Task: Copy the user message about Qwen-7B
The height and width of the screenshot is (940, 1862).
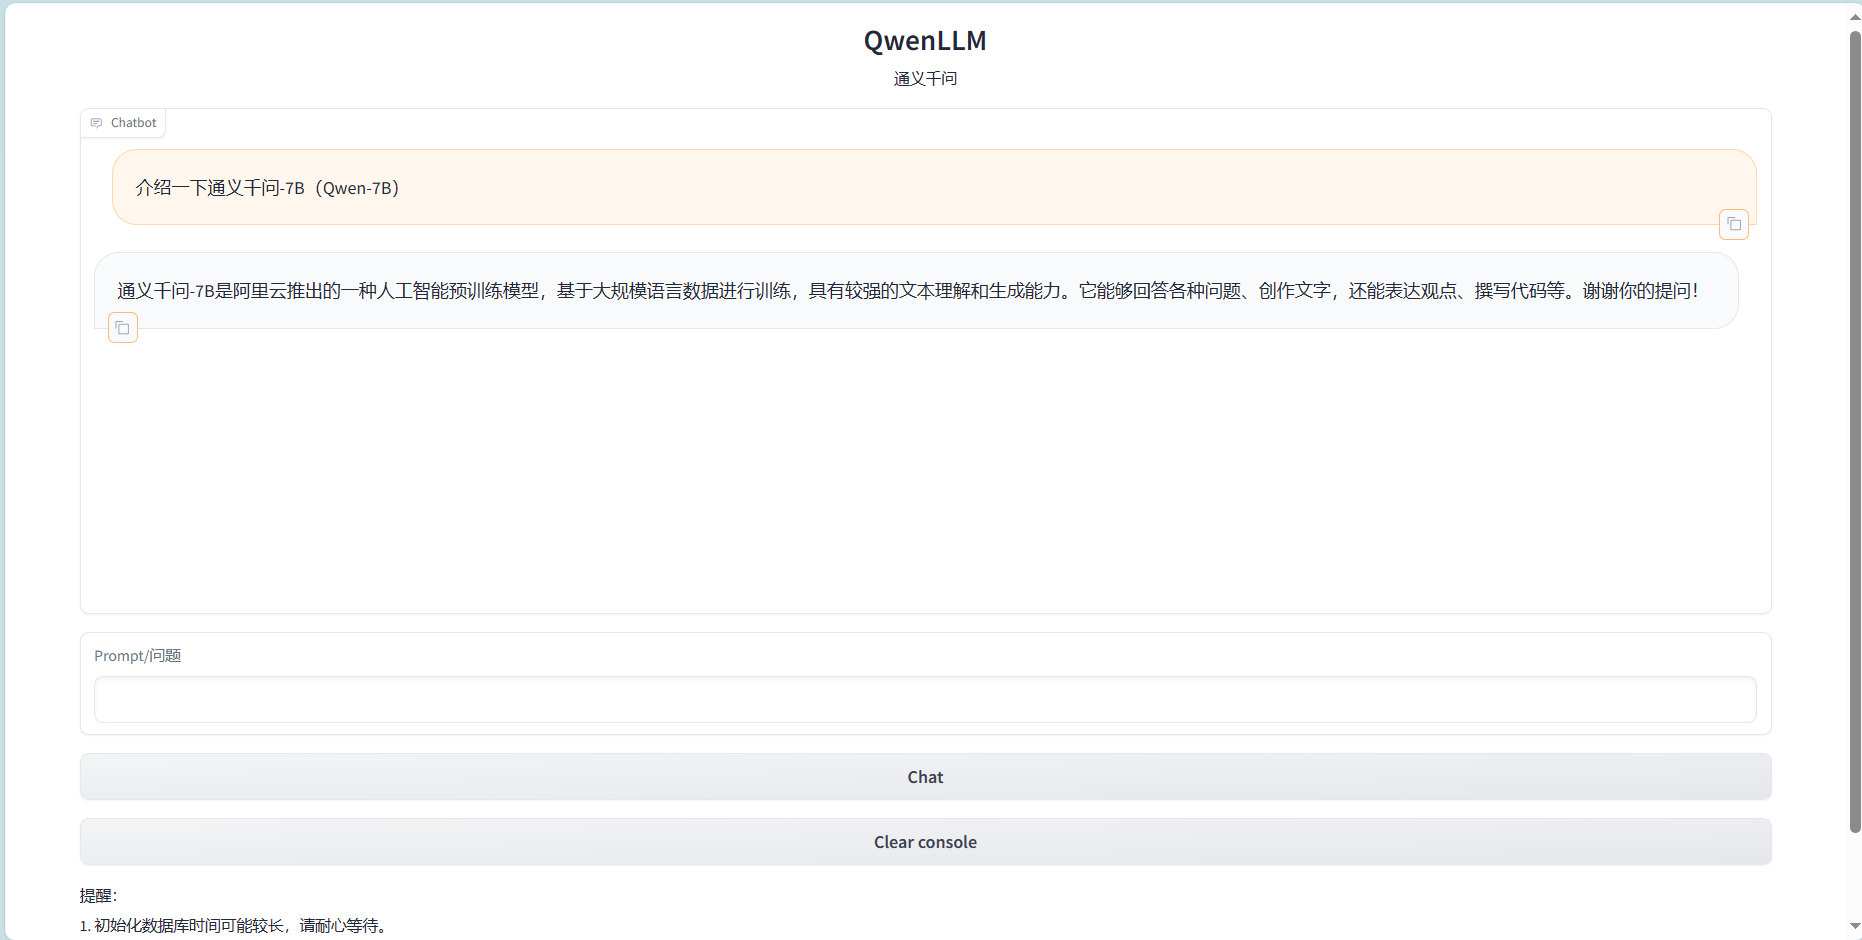Action: tap(1733, 224)
